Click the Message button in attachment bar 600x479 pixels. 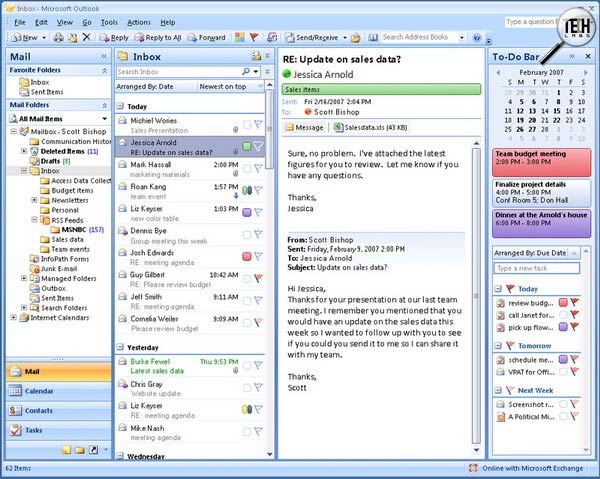(305, 127)
